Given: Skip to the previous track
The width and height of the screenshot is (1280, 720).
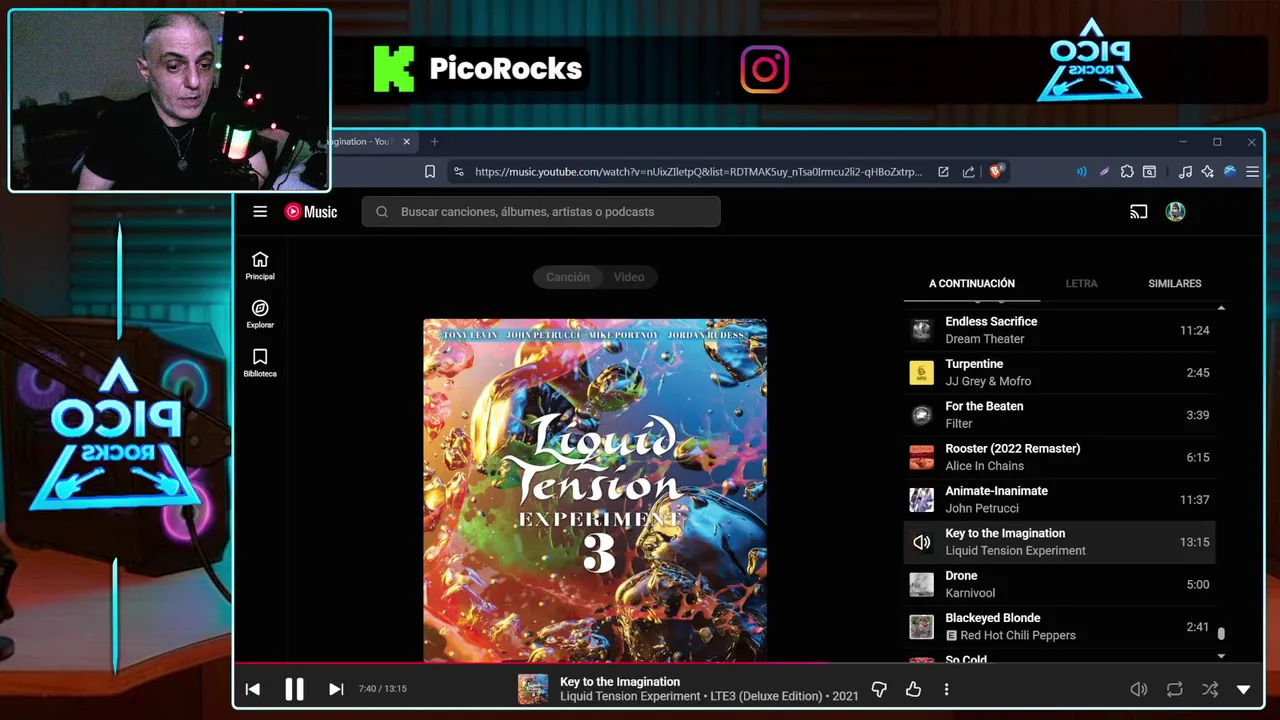Looking at the screenshot, I should [x=253, y=689].
